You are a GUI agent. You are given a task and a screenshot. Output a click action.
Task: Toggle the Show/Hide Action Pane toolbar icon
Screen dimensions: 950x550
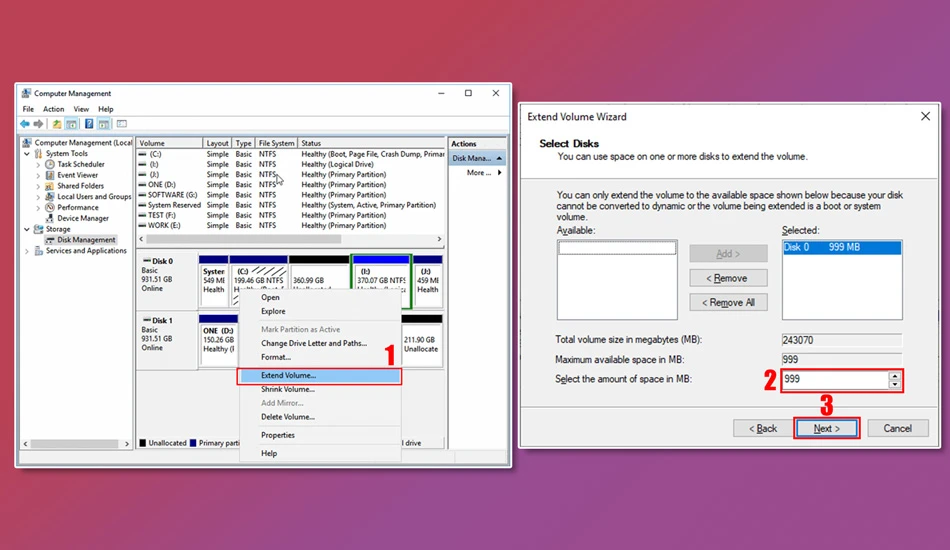click(x=104, y=124)
